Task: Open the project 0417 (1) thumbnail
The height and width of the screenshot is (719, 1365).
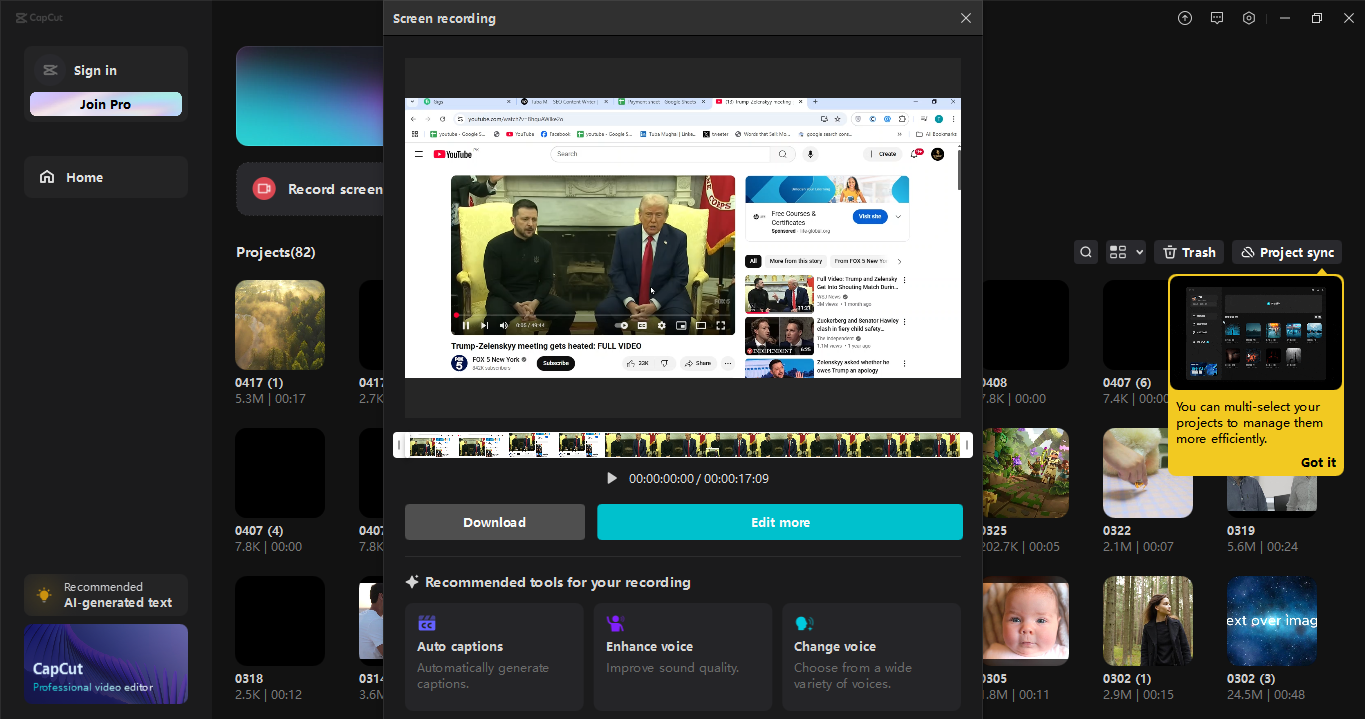Action: pyautogui.click(x=279, y=324)
